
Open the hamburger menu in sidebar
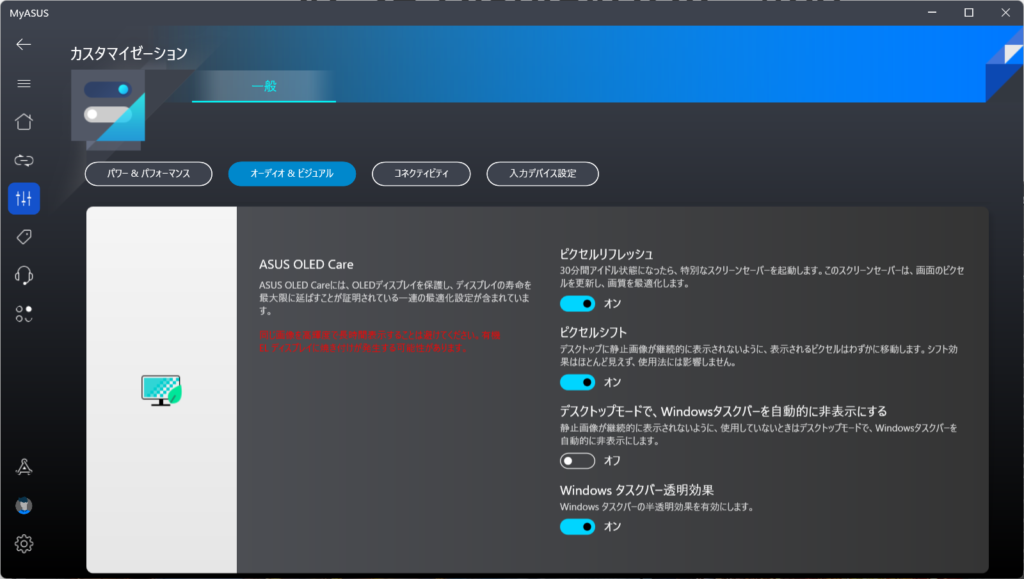[x=24, y=84]
